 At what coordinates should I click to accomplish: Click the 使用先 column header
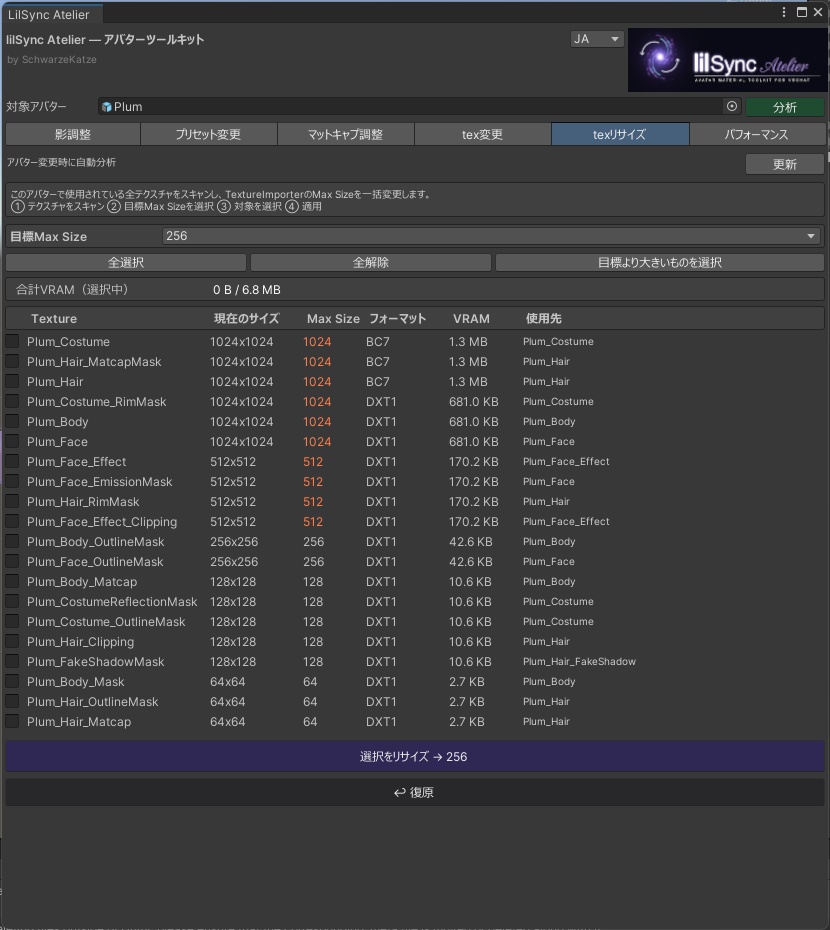543,319
